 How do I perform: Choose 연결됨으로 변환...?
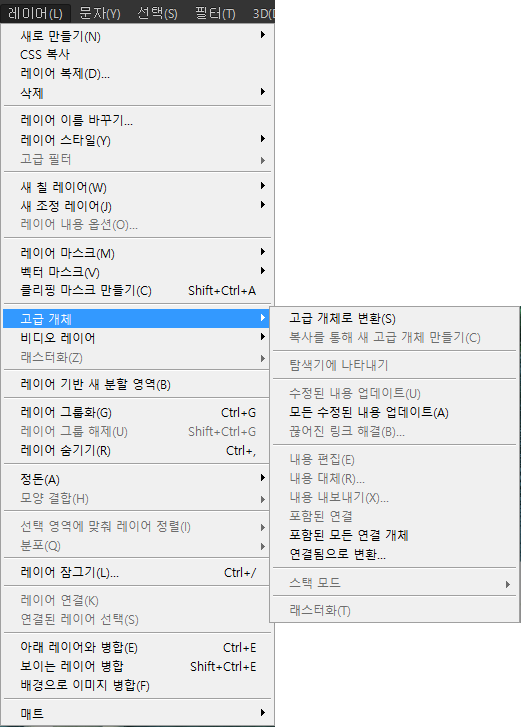tap(394, 555)
